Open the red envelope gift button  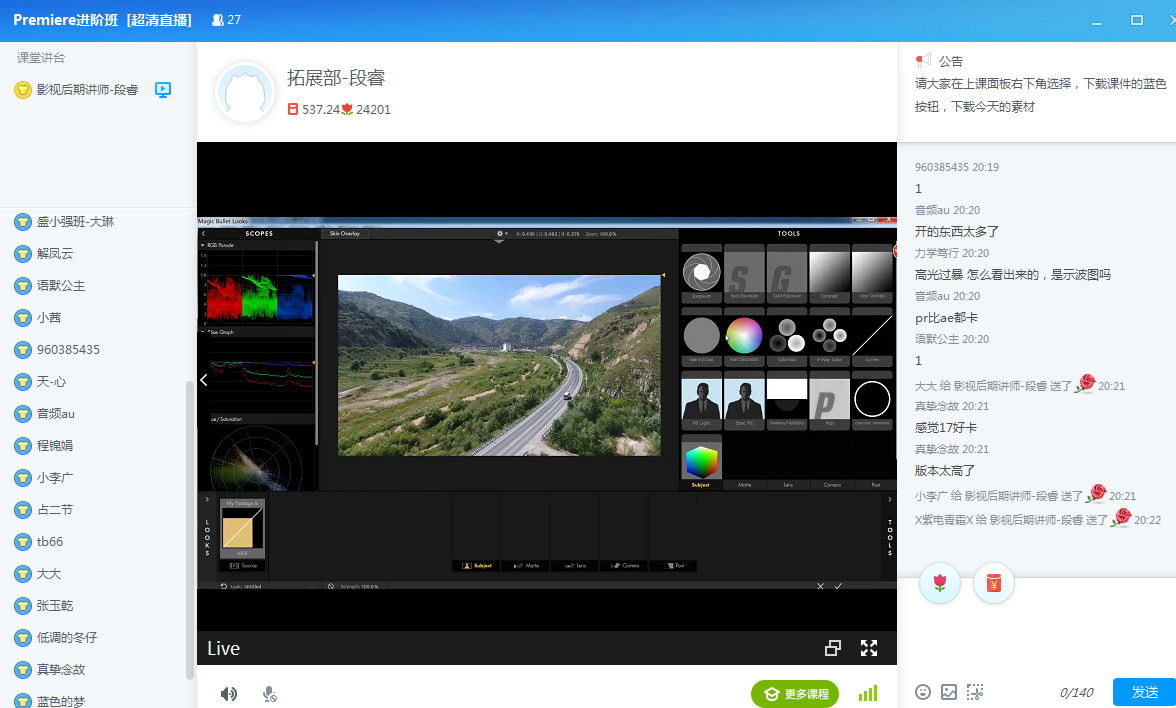993,583
